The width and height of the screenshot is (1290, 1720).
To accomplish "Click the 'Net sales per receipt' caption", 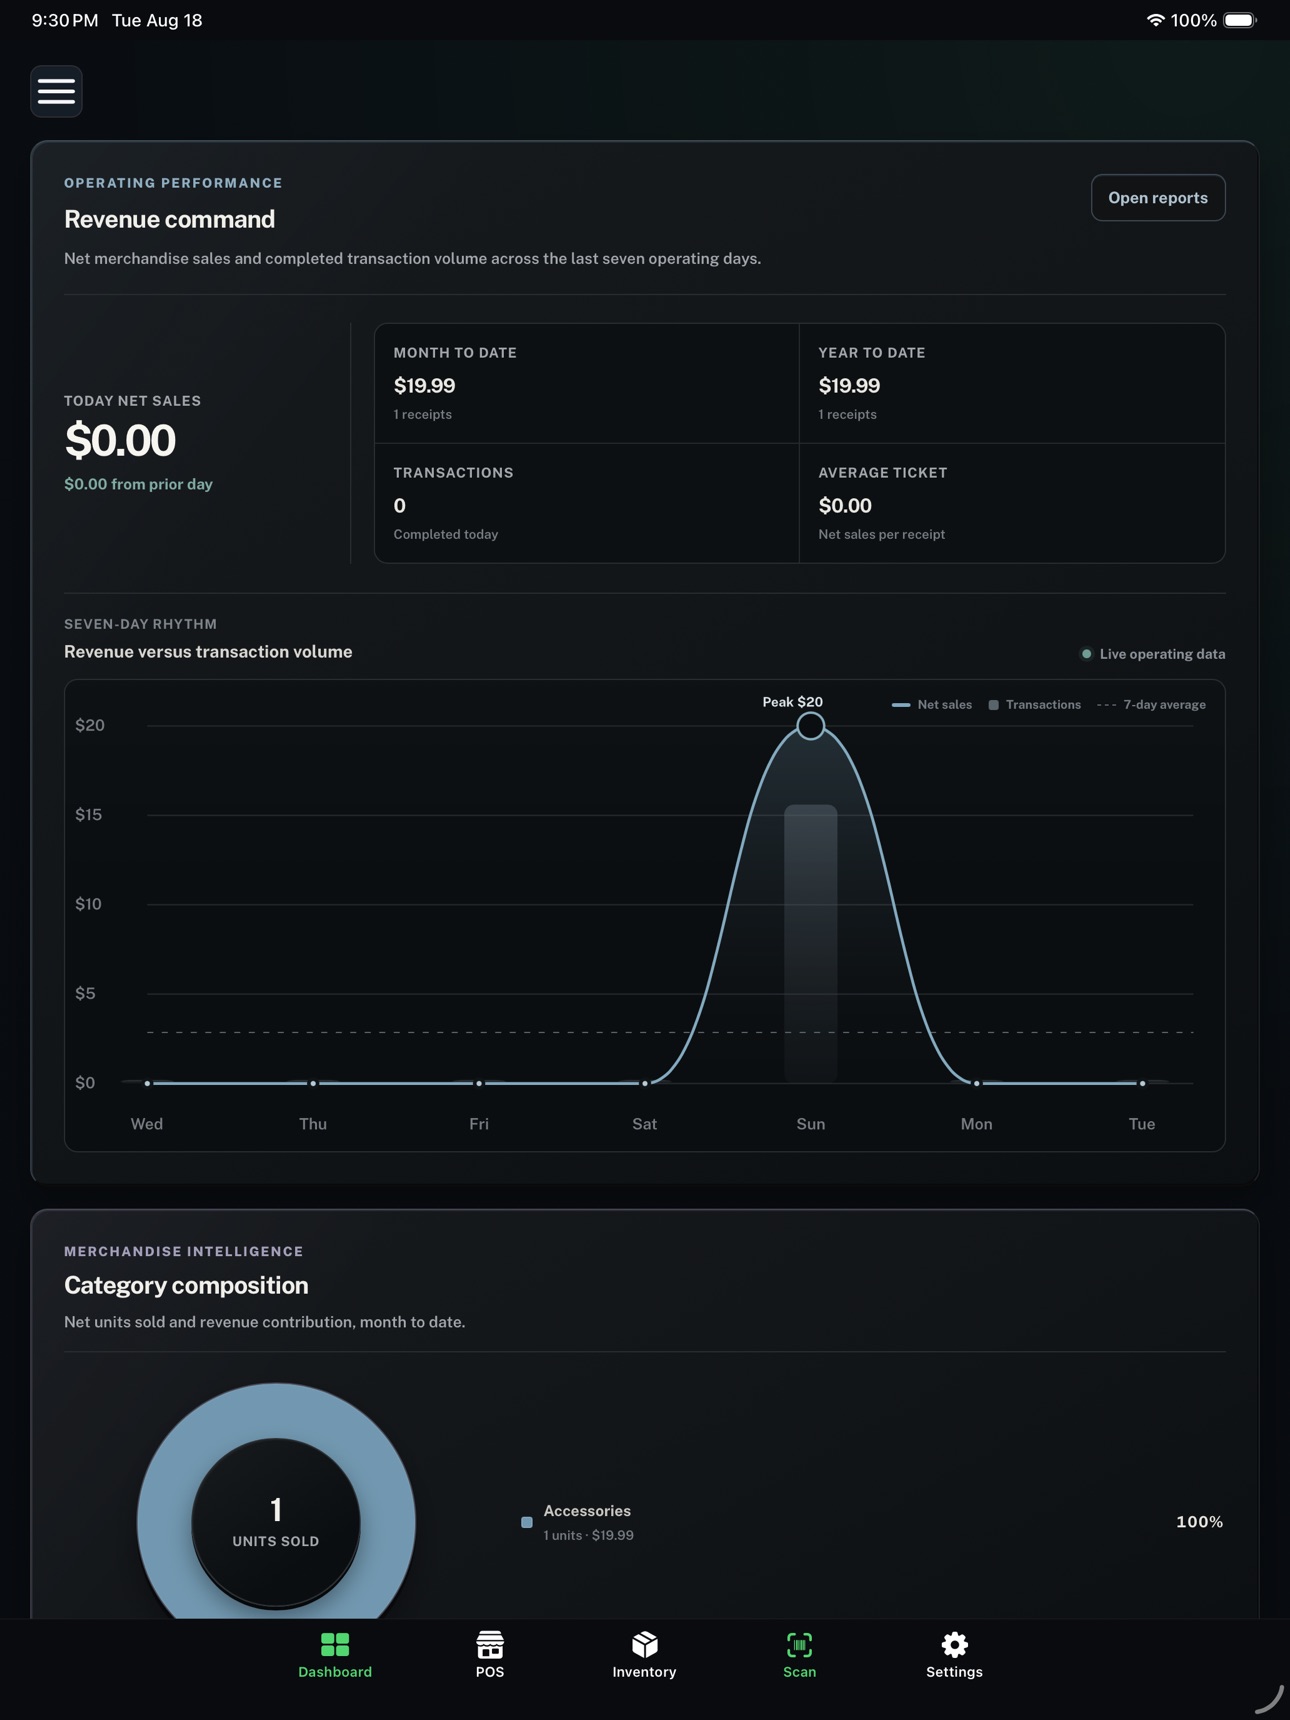I will (882, 534).
